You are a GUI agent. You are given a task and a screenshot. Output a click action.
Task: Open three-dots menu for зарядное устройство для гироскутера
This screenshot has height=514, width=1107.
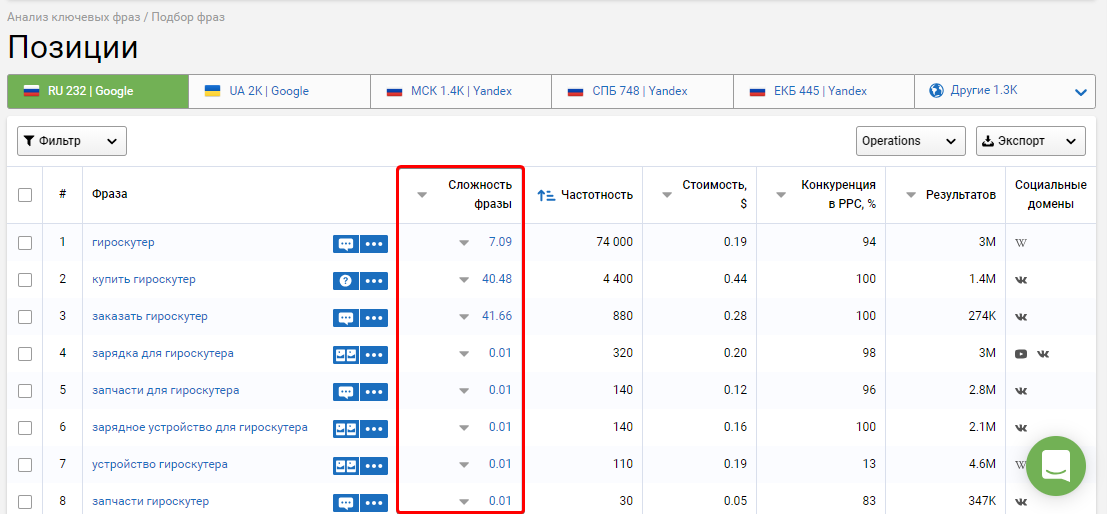coord(374,429)
